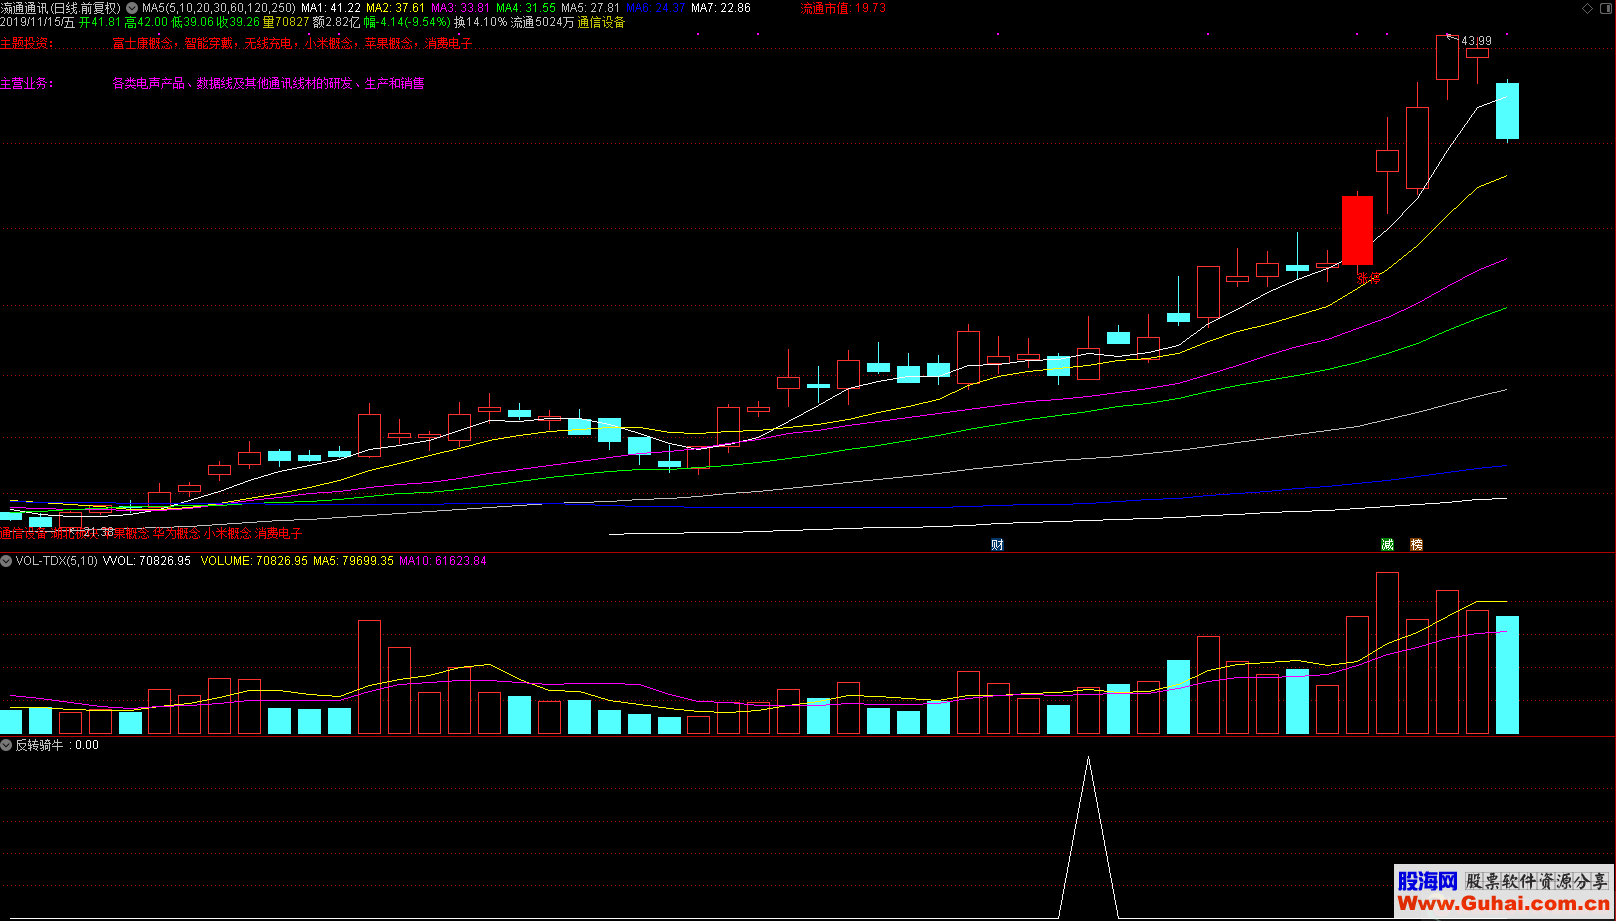Open the 反转骑牛 indicator dropdown arrow
The height and width of the screenshot is (921, 1616).
(x=6, y=745)
